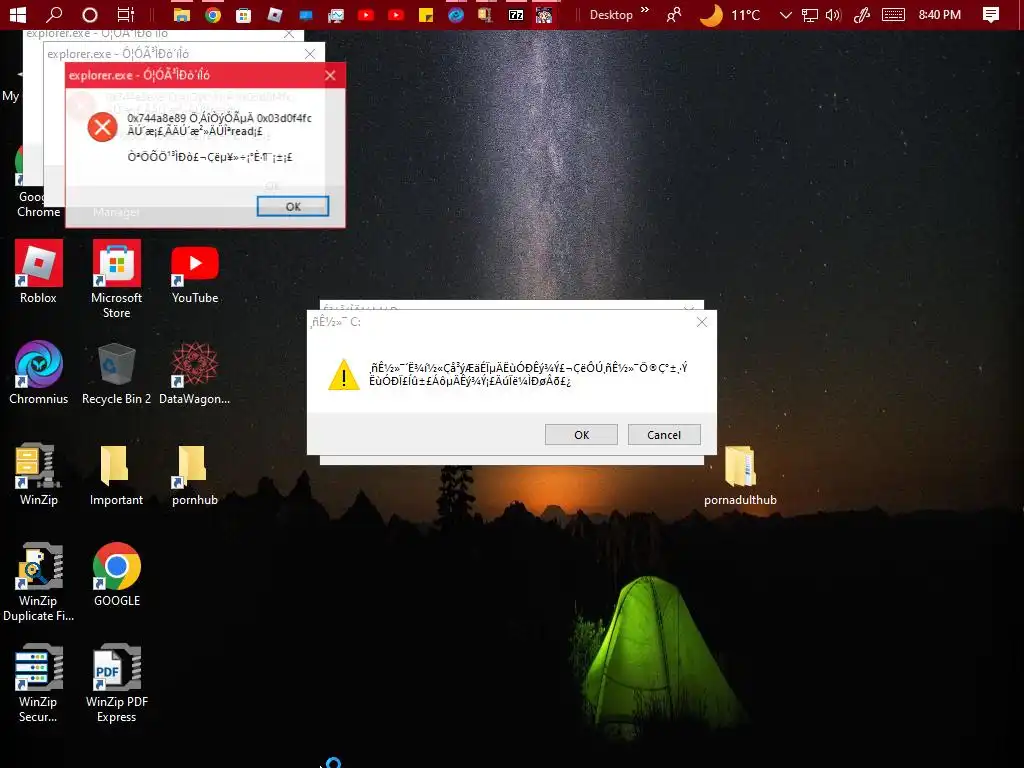Click the Cortana circle icon
Screen dimensions: 1024x768
pos(90,14)
